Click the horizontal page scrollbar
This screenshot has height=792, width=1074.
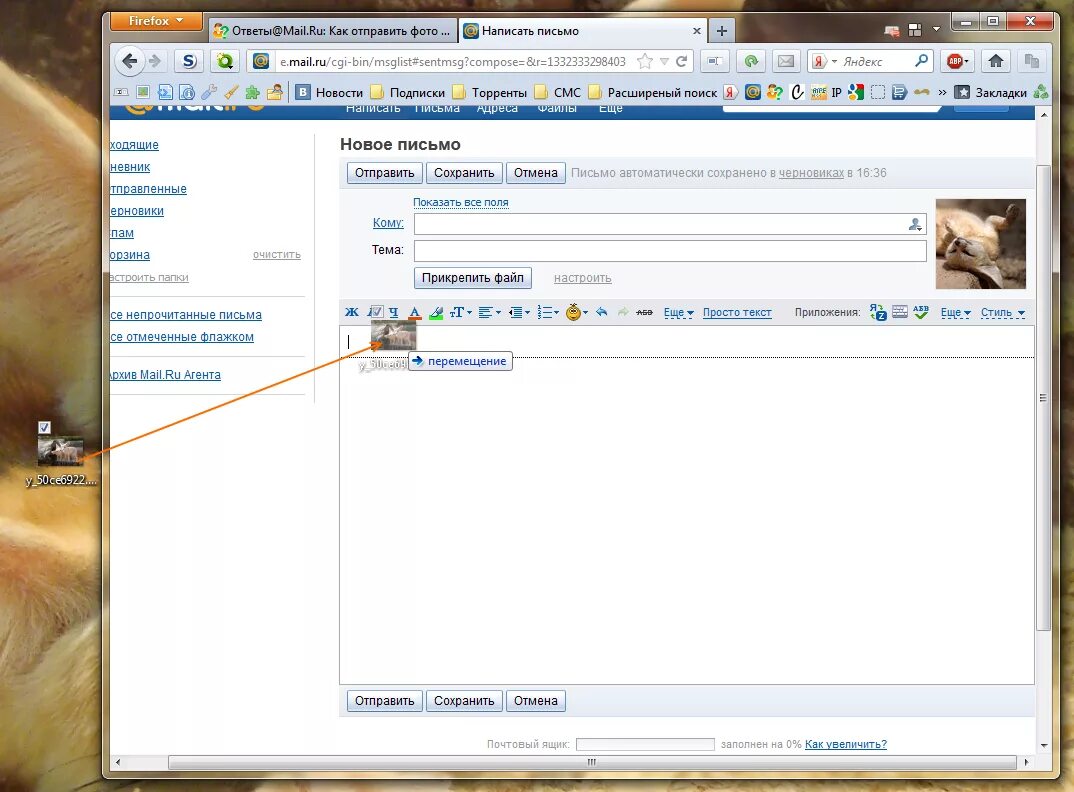[x=592, y=762]
